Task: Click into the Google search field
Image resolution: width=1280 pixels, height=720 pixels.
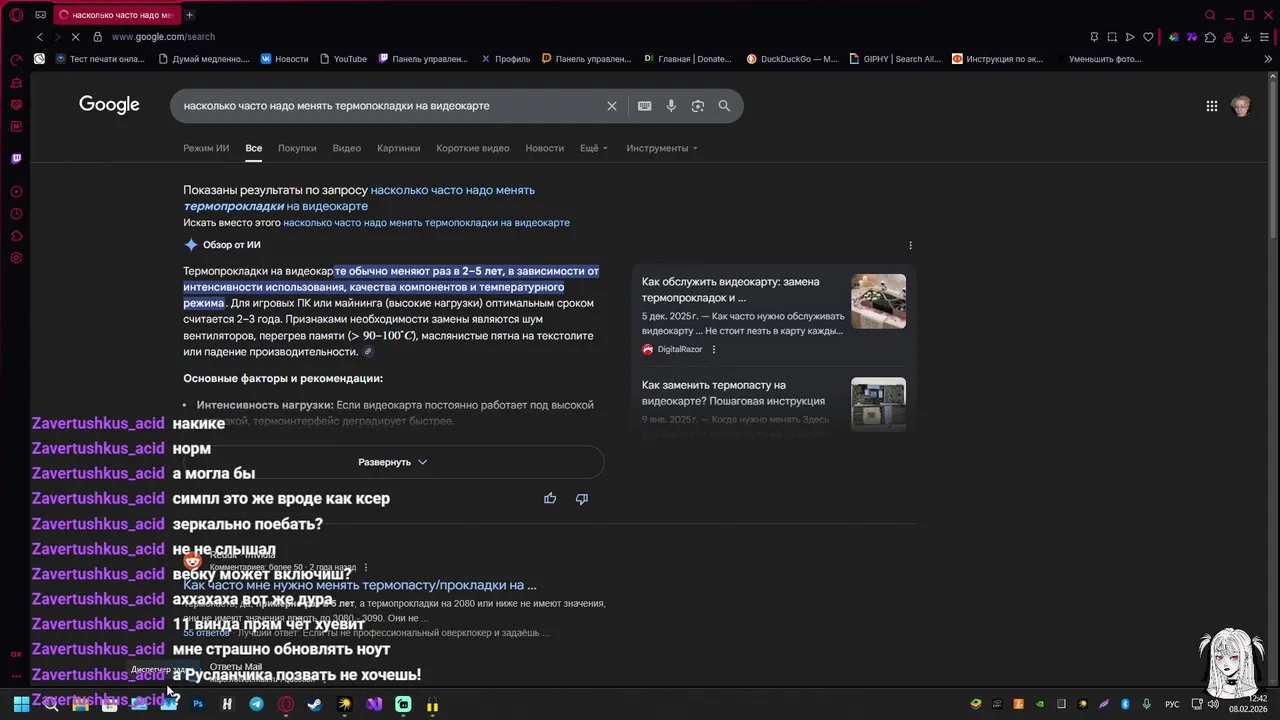Action: click(x=390, y=106)
